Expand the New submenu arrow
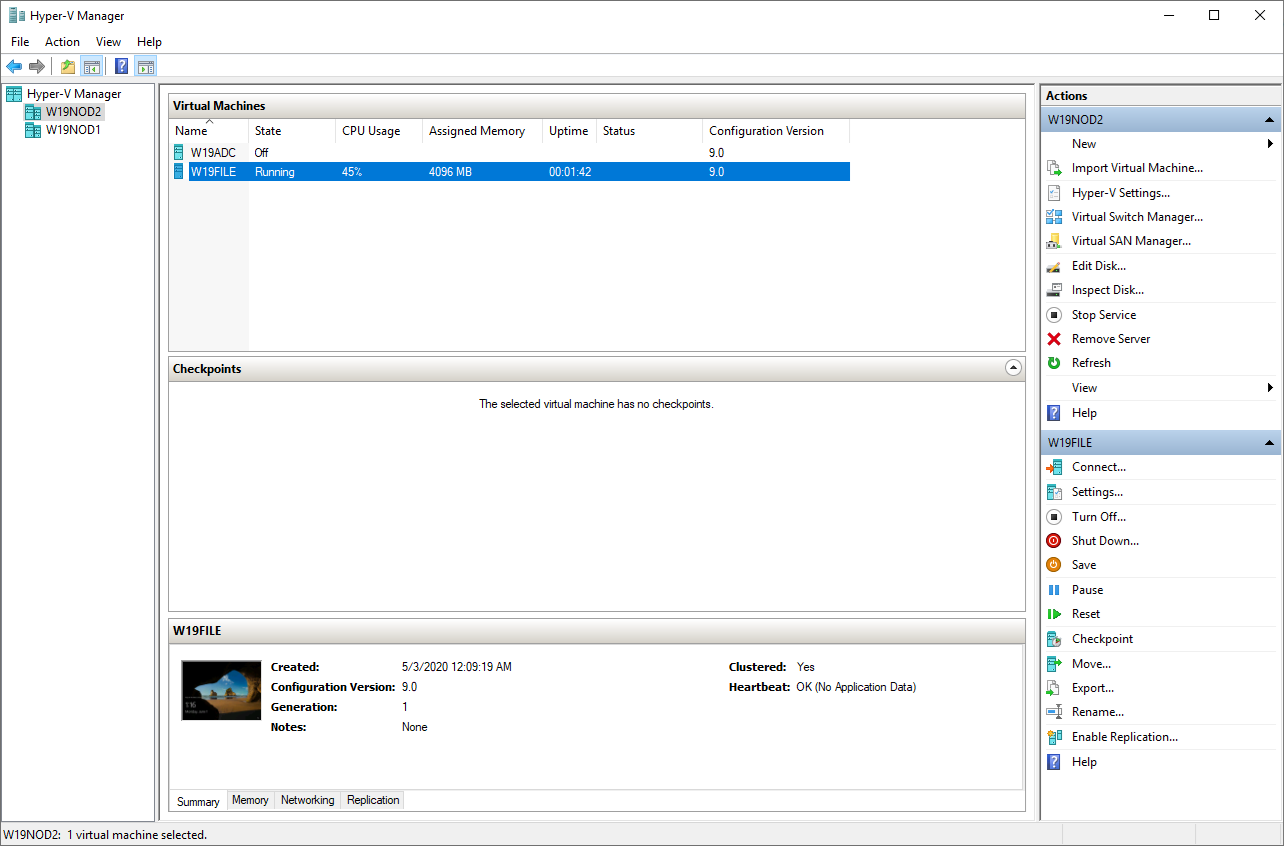The width and height of the screenshot is (1284, 846). pyautogui.click(x=1270, y=144)
